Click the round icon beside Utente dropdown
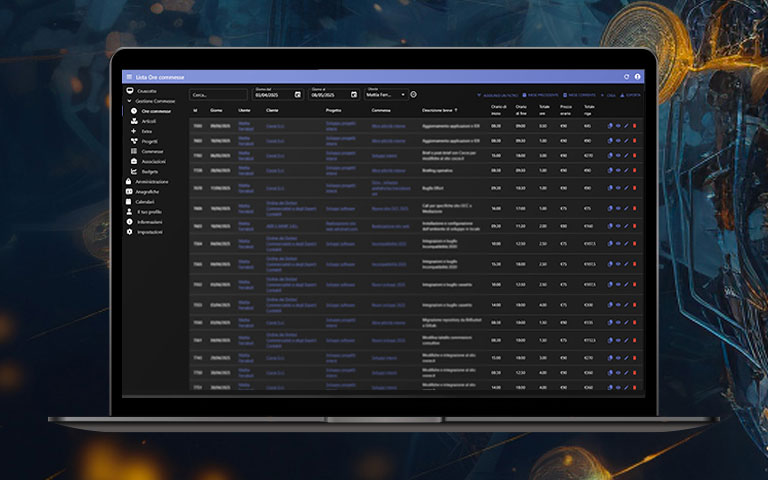This screenshot has width=768, height=480. tap(413, 95)
